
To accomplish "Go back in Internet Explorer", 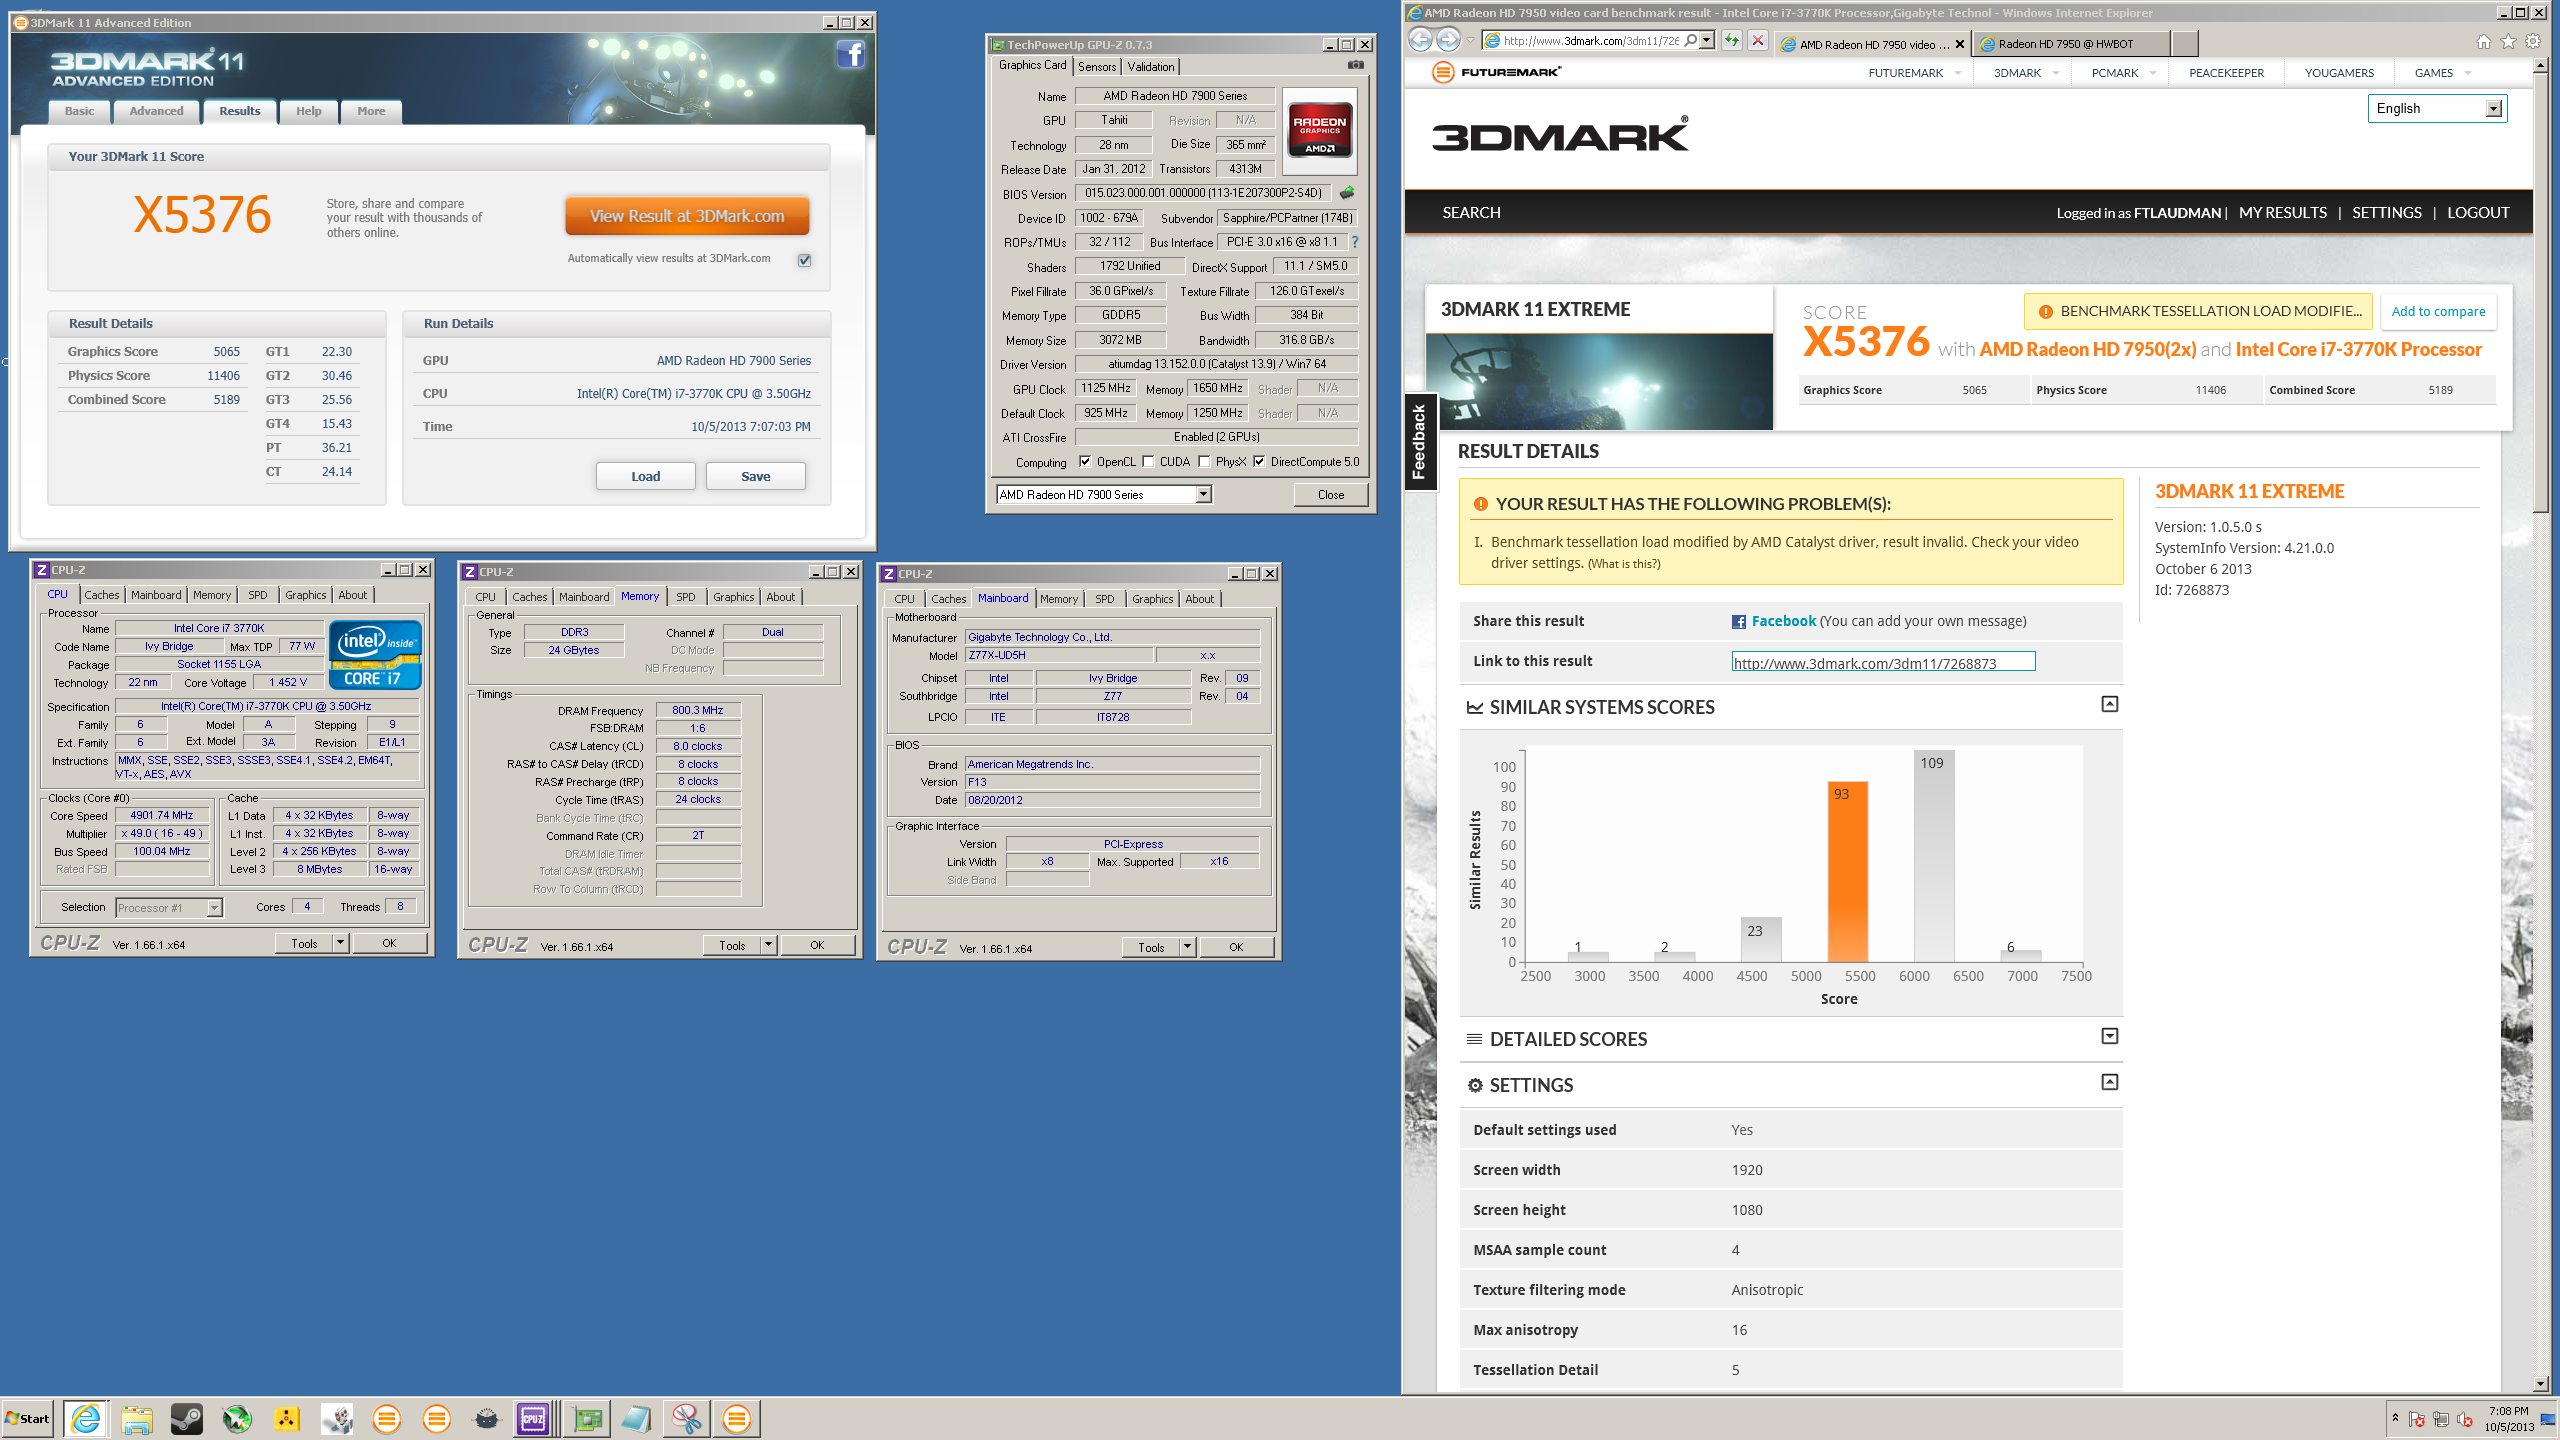I will pyautogui.click(x=1420, y=40).
